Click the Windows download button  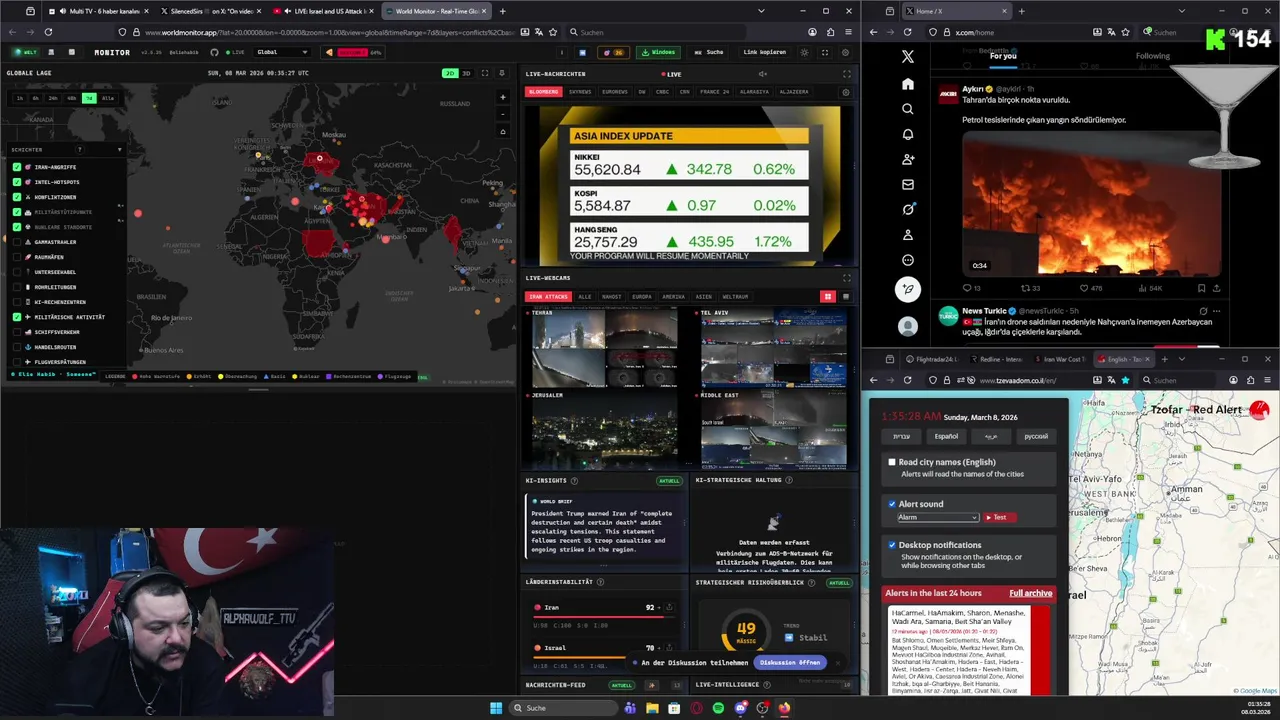point(658,52)
